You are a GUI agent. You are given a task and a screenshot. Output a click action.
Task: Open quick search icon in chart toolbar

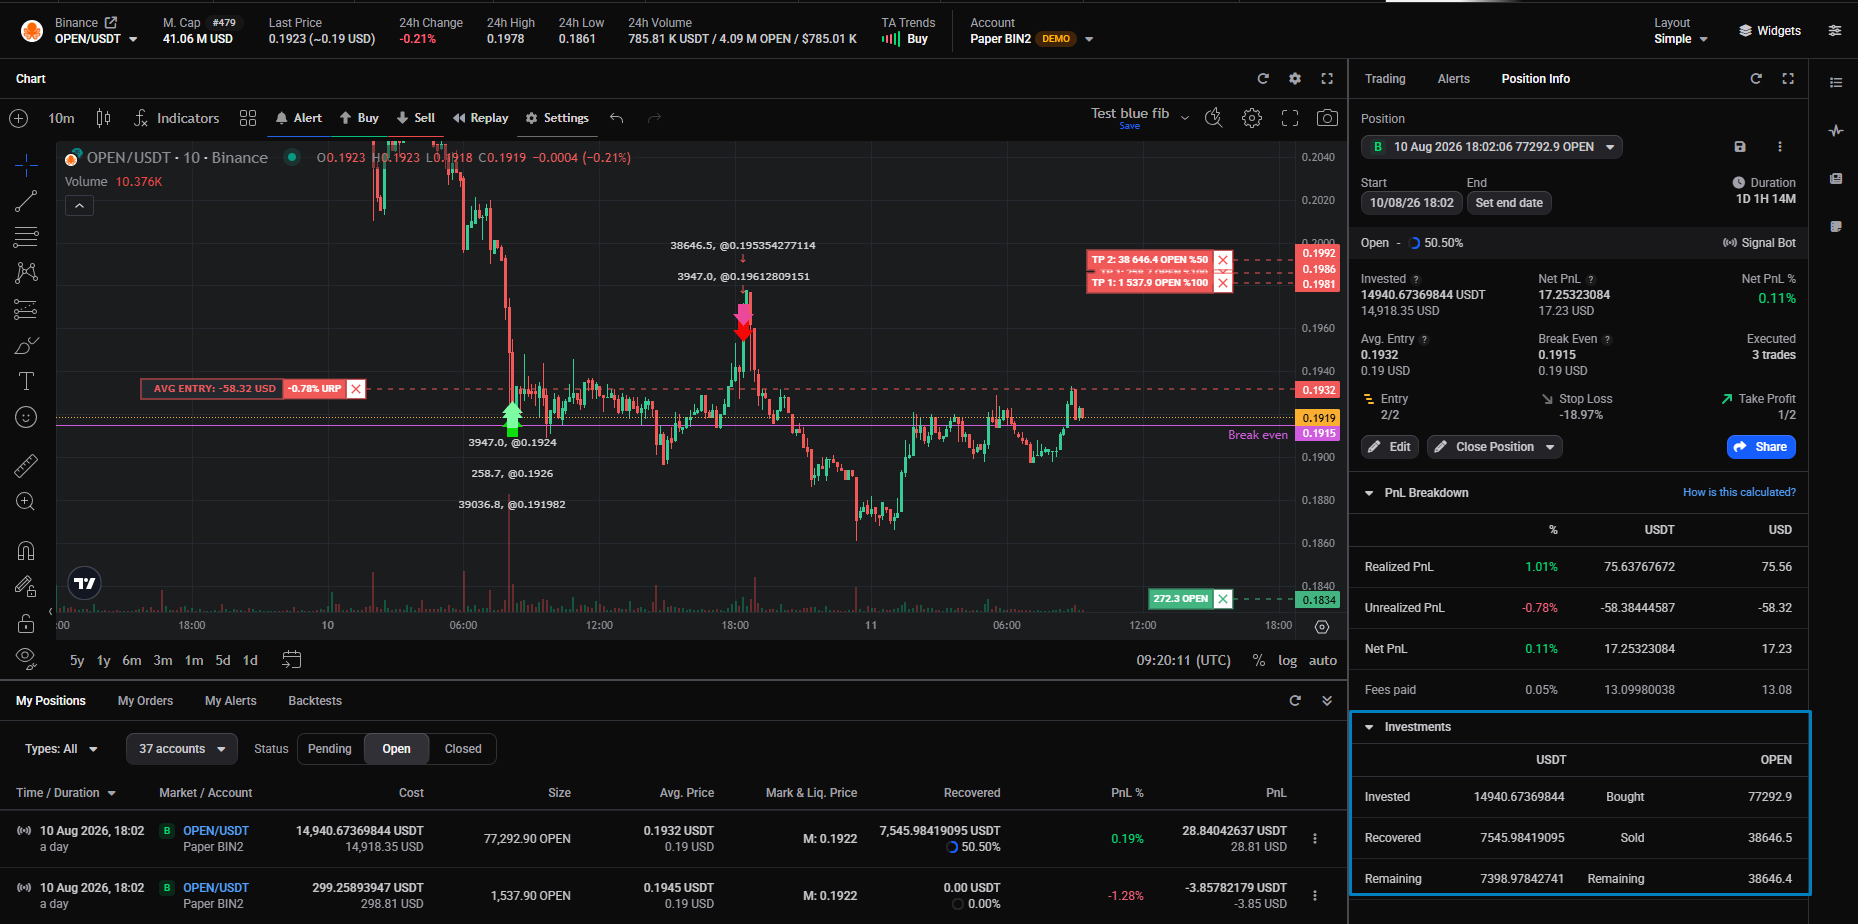[x=1213, y=118]
